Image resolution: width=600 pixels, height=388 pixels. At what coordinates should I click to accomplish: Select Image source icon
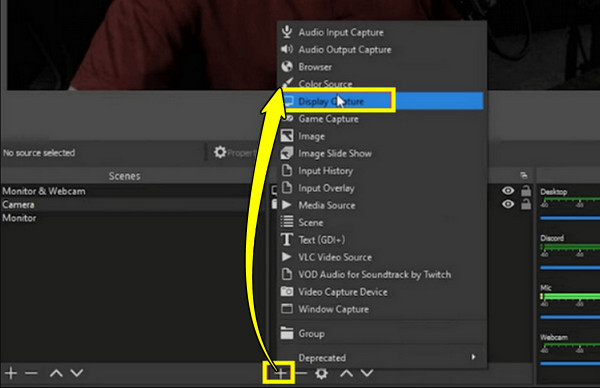(x=287, y=136)
